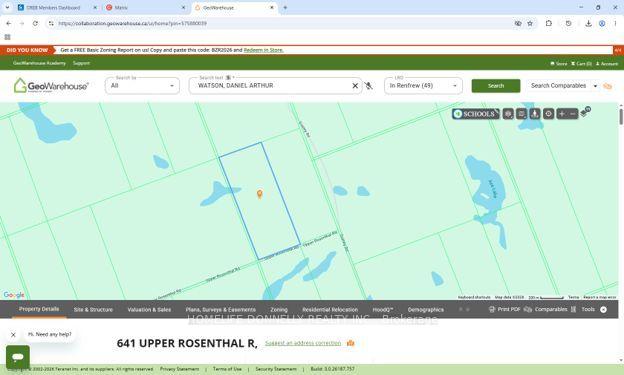Image resolution: width=624 pixels, height=375 pixels.
Task: Toggle the Schools map layer button
Action: [x=476, y=114]
